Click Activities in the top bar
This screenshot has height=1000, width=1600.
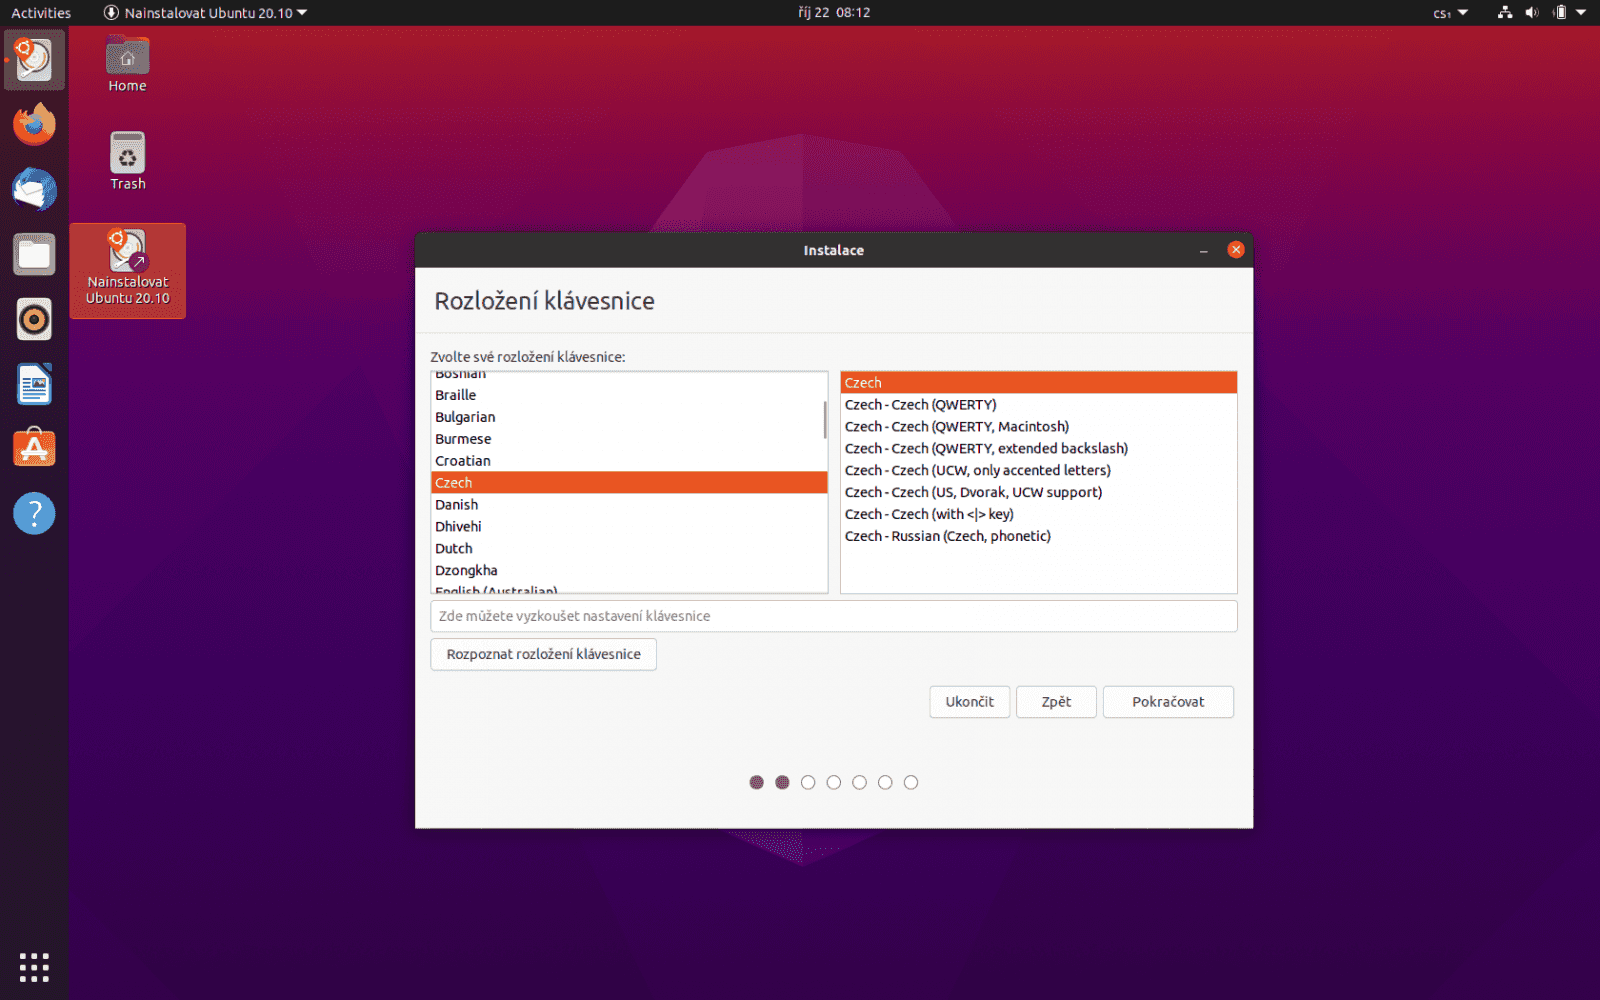40,13
